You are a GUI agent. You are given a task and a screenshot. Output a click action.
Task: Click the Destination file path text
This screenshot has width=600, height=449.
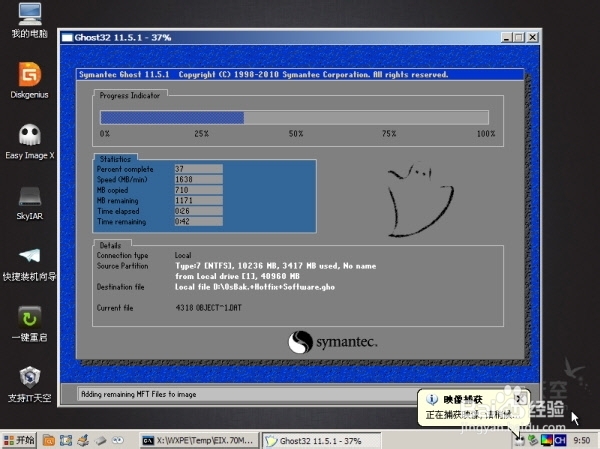pos(255,287)
